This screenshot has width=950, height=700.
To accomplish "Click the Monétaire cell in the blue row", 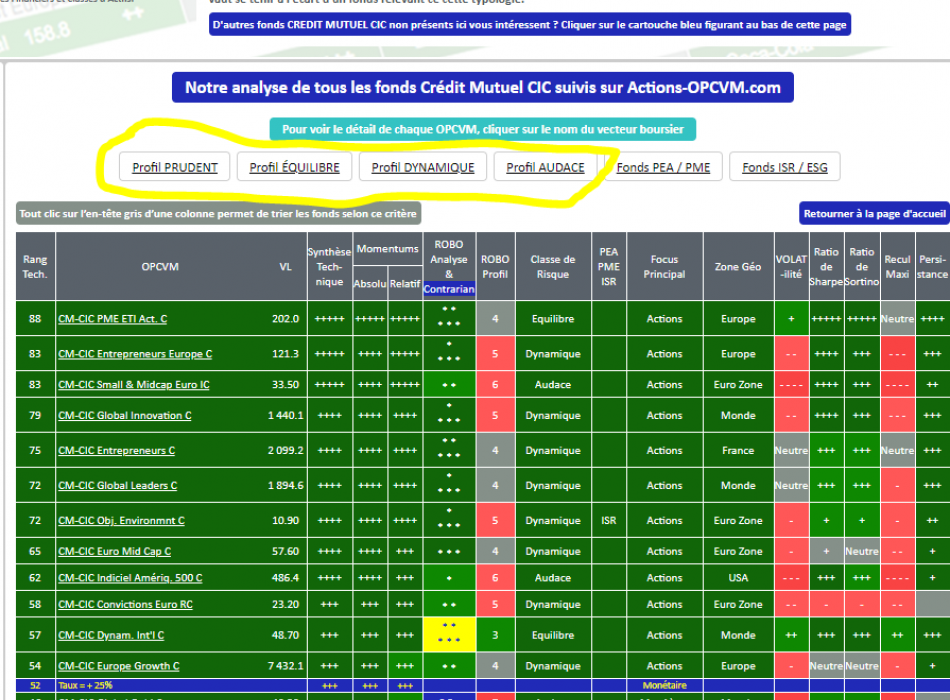I will [x=665, y=685].
